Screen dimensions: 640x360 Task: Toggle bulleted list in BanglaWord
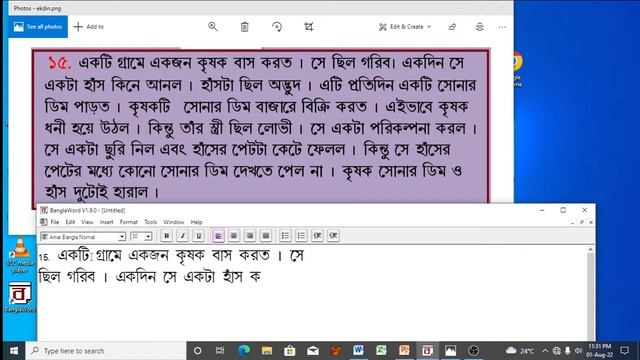click(x=285, y=236)
